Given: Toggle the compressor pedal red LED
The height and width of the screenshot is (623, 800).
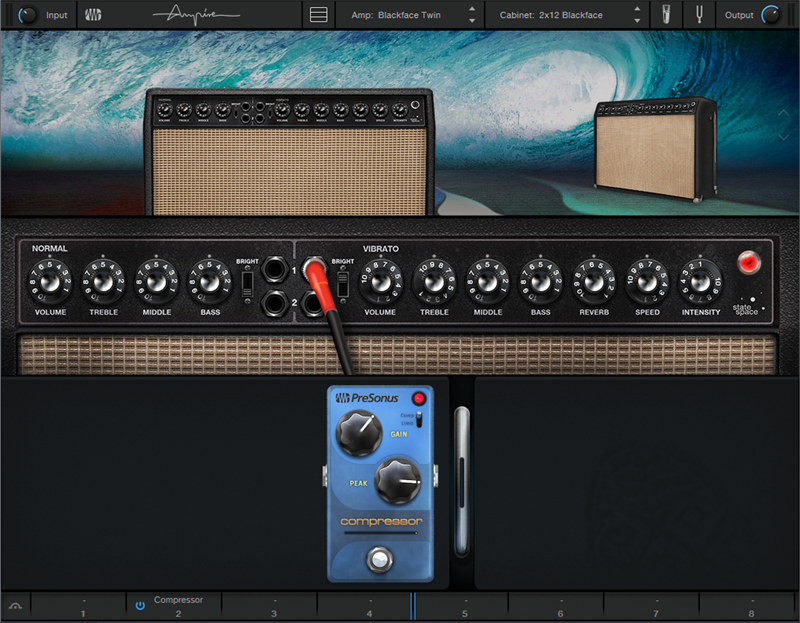Looking at the screenshot, I should (419, 398).
